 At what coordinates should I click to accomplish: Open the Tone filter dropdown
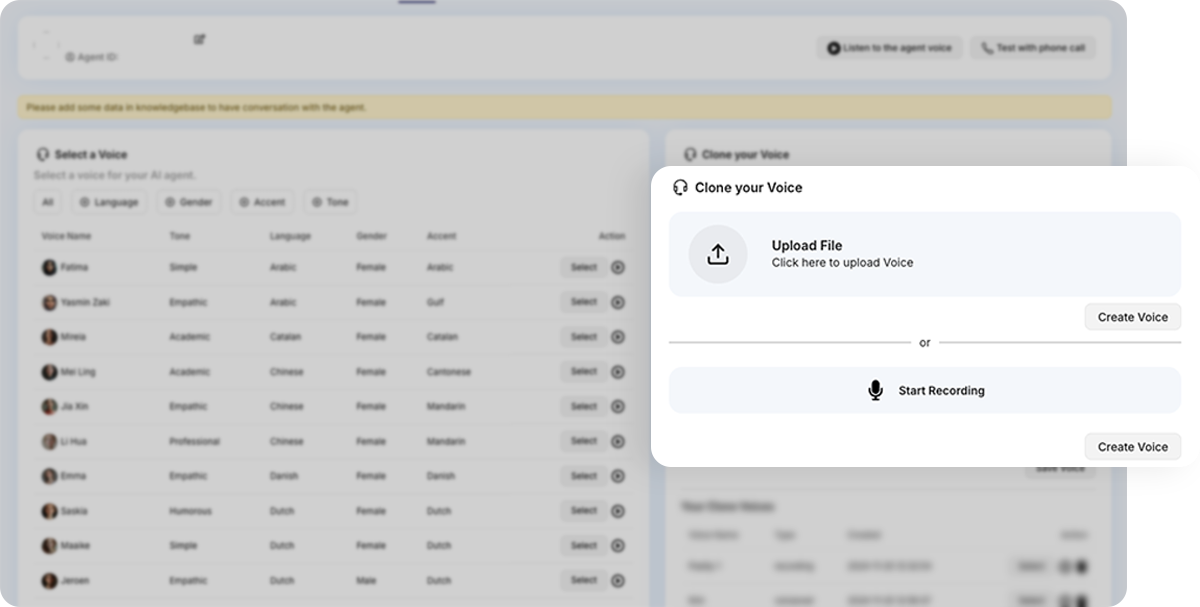click(x=330, y=202)
